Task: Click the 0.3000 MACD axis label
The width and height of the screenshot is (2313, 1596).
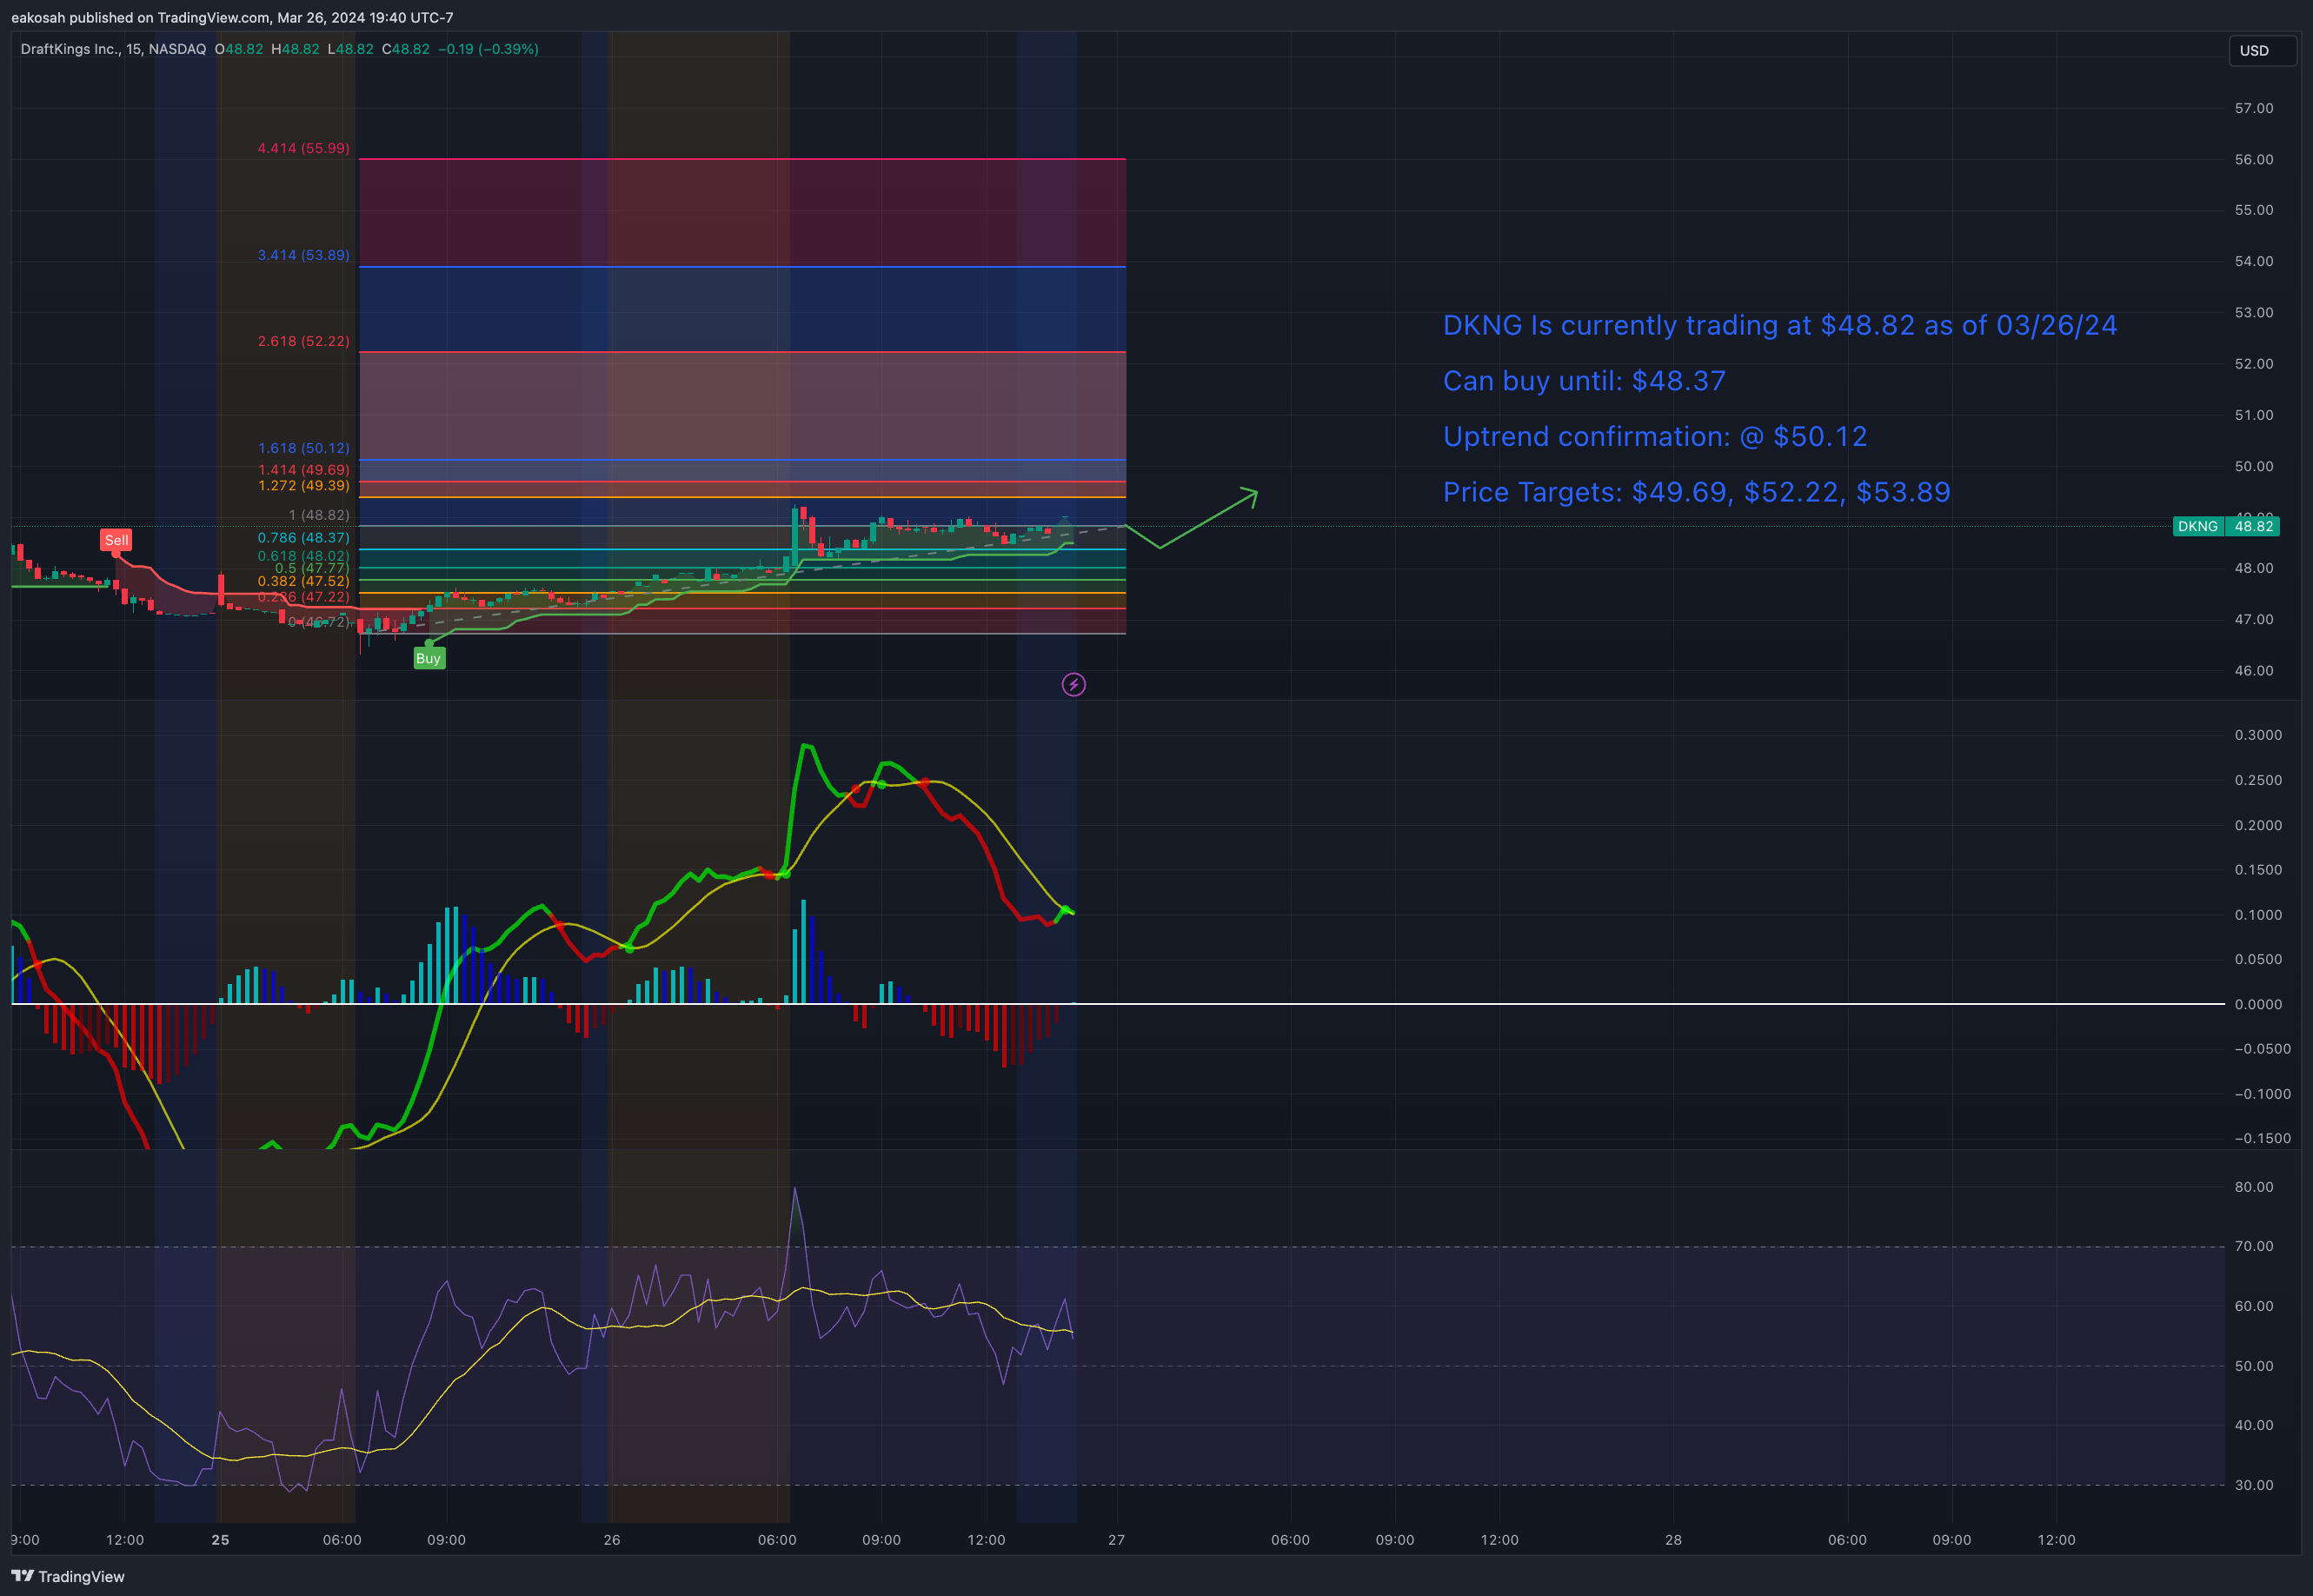Action: pyautogui.click(x=2258, y=735)
